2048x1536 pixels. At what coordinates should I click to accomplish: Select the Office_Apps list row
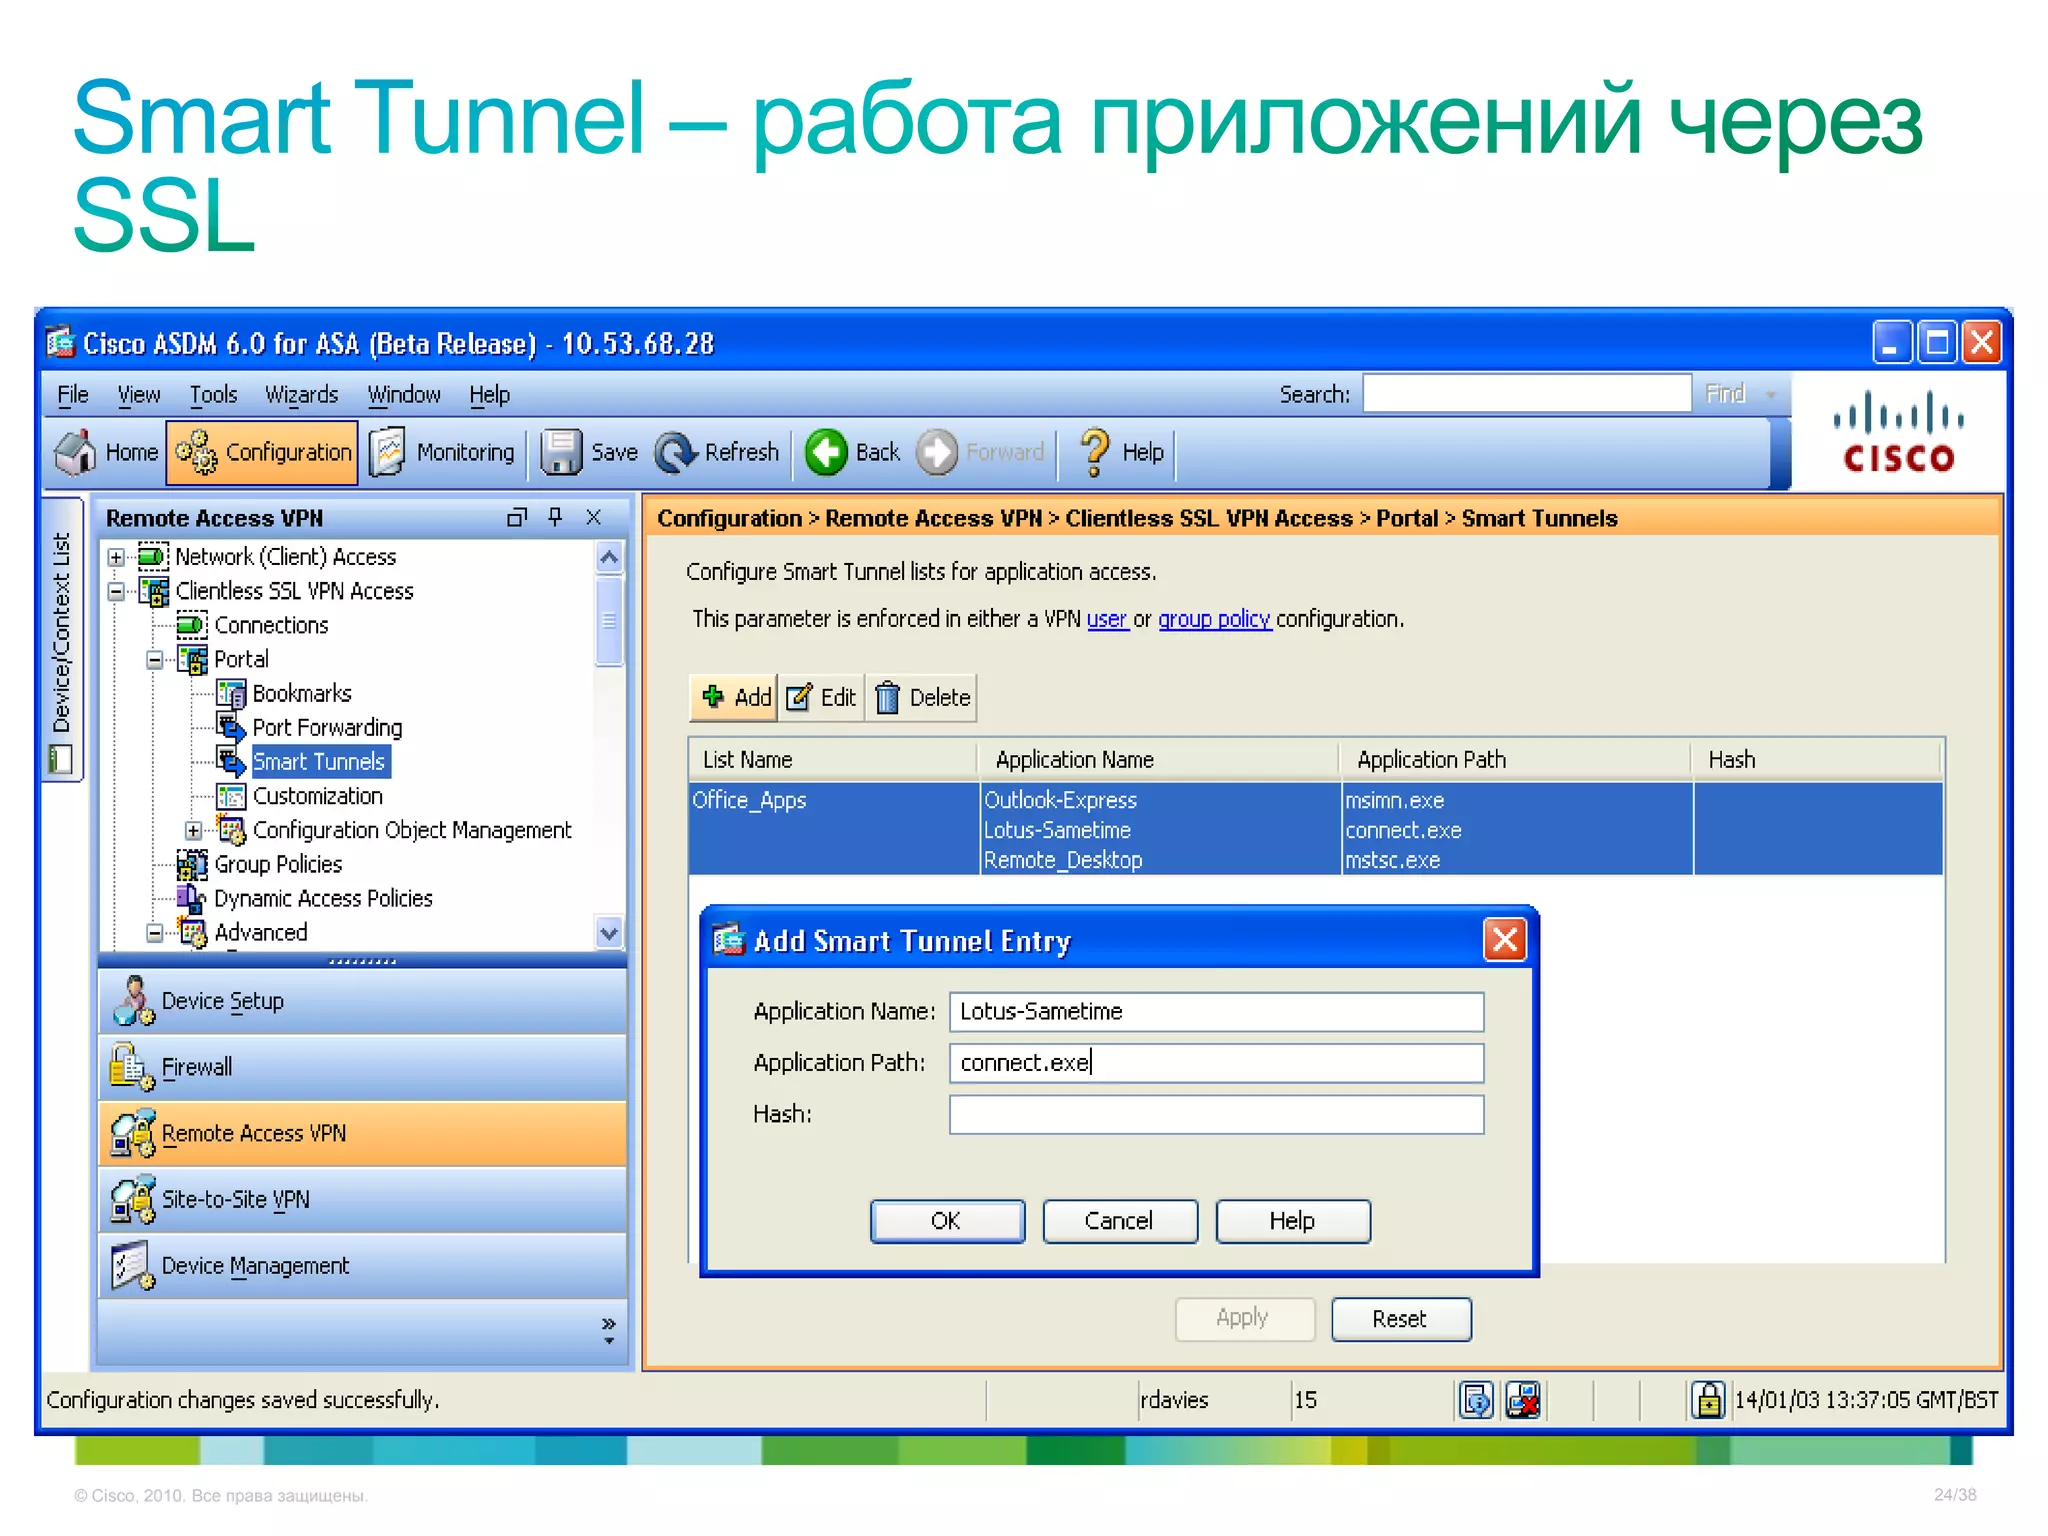[x=1315, y=829]
